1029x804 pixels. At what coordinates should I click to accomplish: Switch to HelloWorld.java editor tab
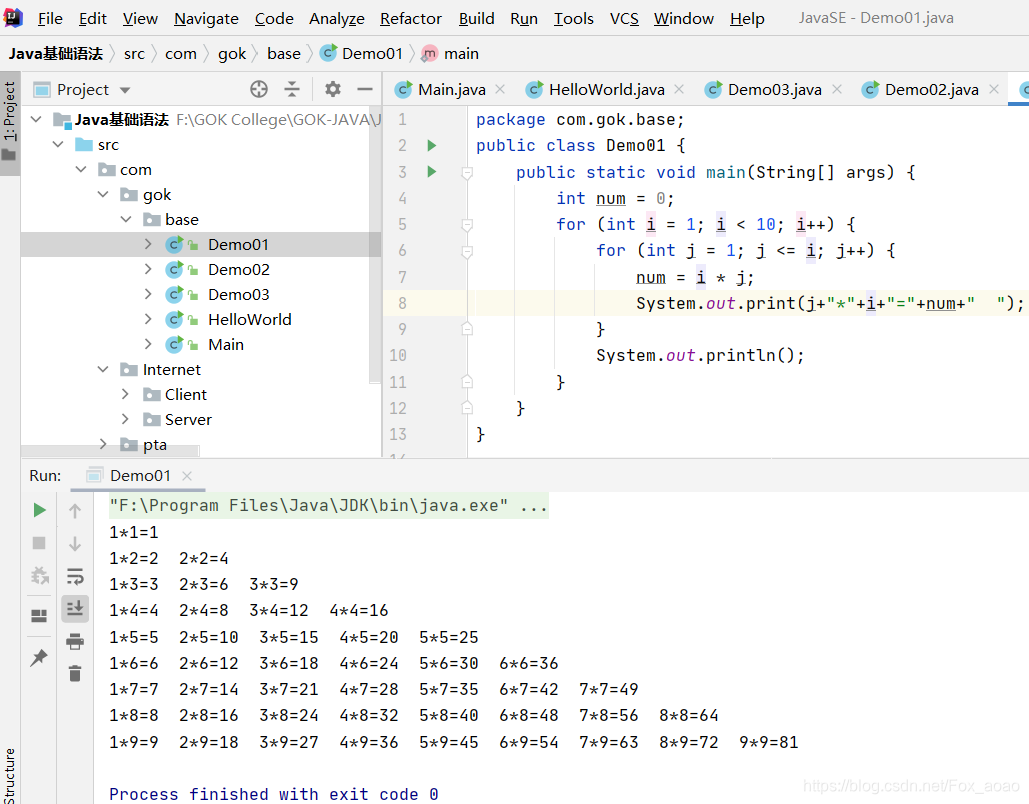click(606, 89)
